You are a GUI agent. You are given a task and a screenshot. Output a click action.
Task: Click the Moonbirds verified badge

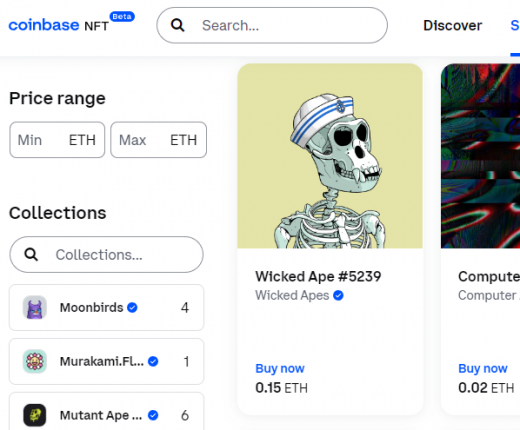pyautogui.click(x=132, y=307)
